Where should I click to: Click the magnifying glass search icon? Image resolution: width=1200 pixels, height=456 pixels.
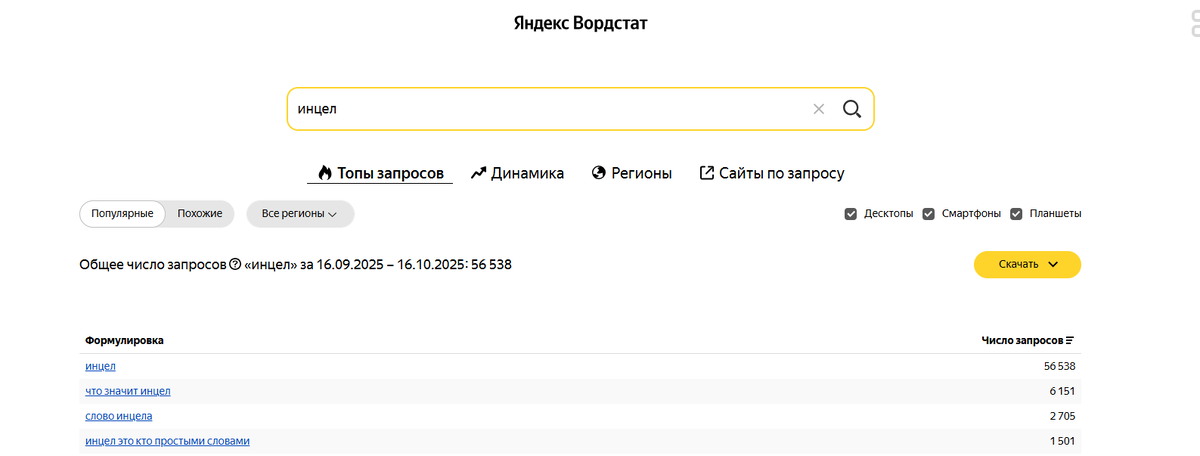852,109
